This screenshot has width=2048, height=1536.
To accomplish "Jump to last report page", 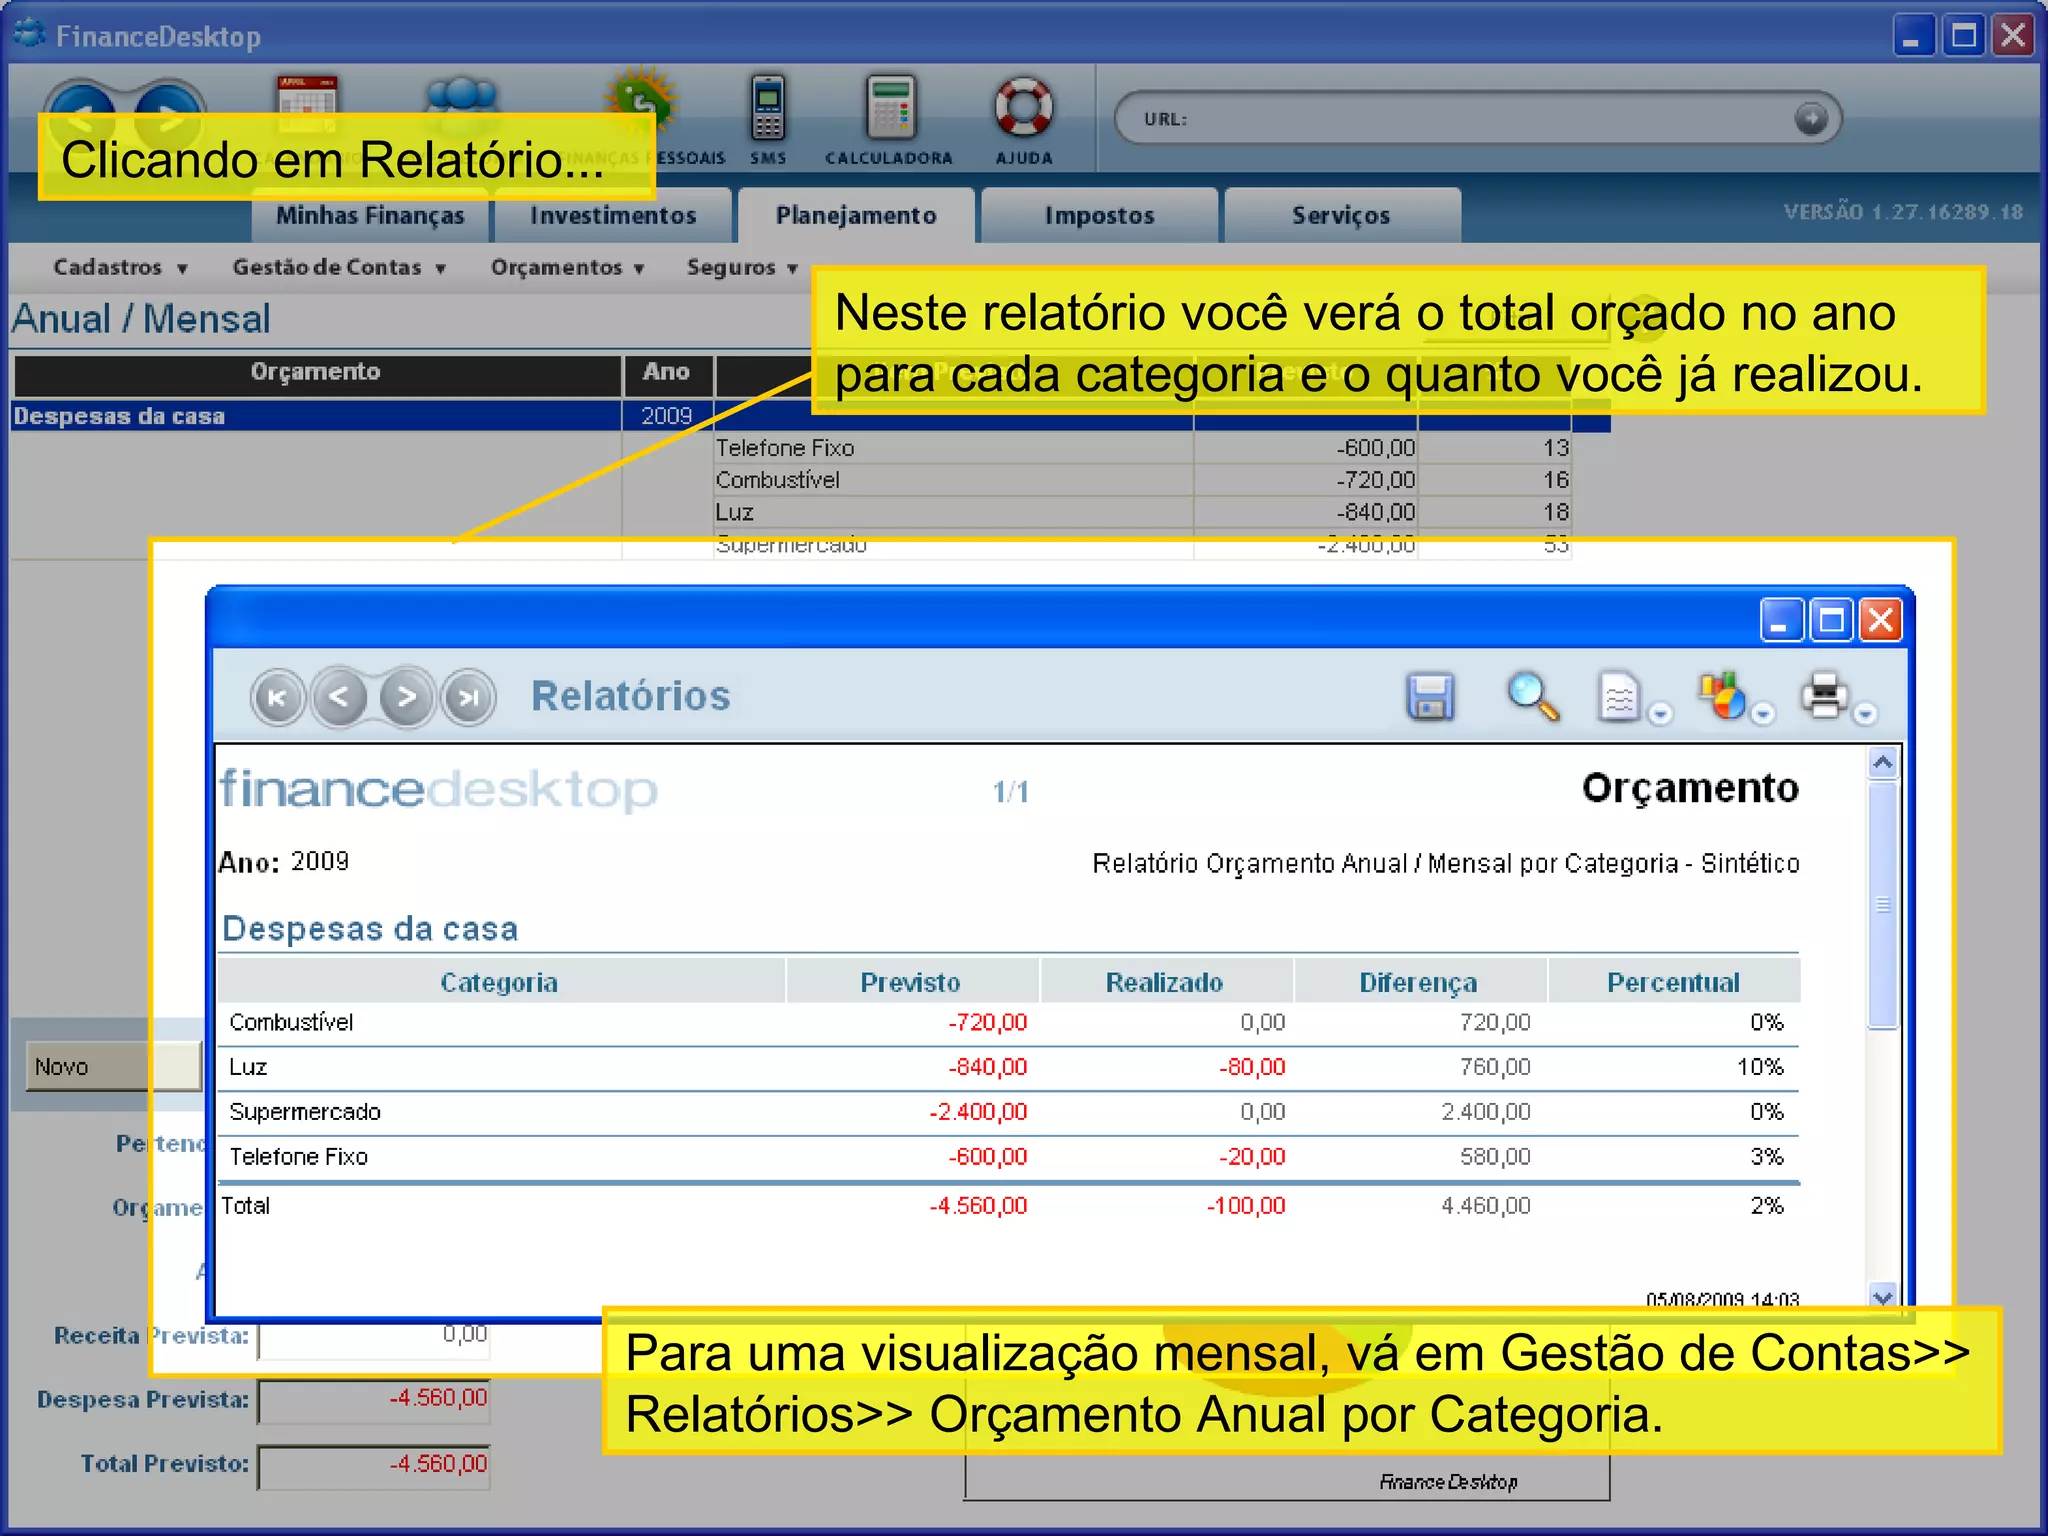I will (469, 697).
